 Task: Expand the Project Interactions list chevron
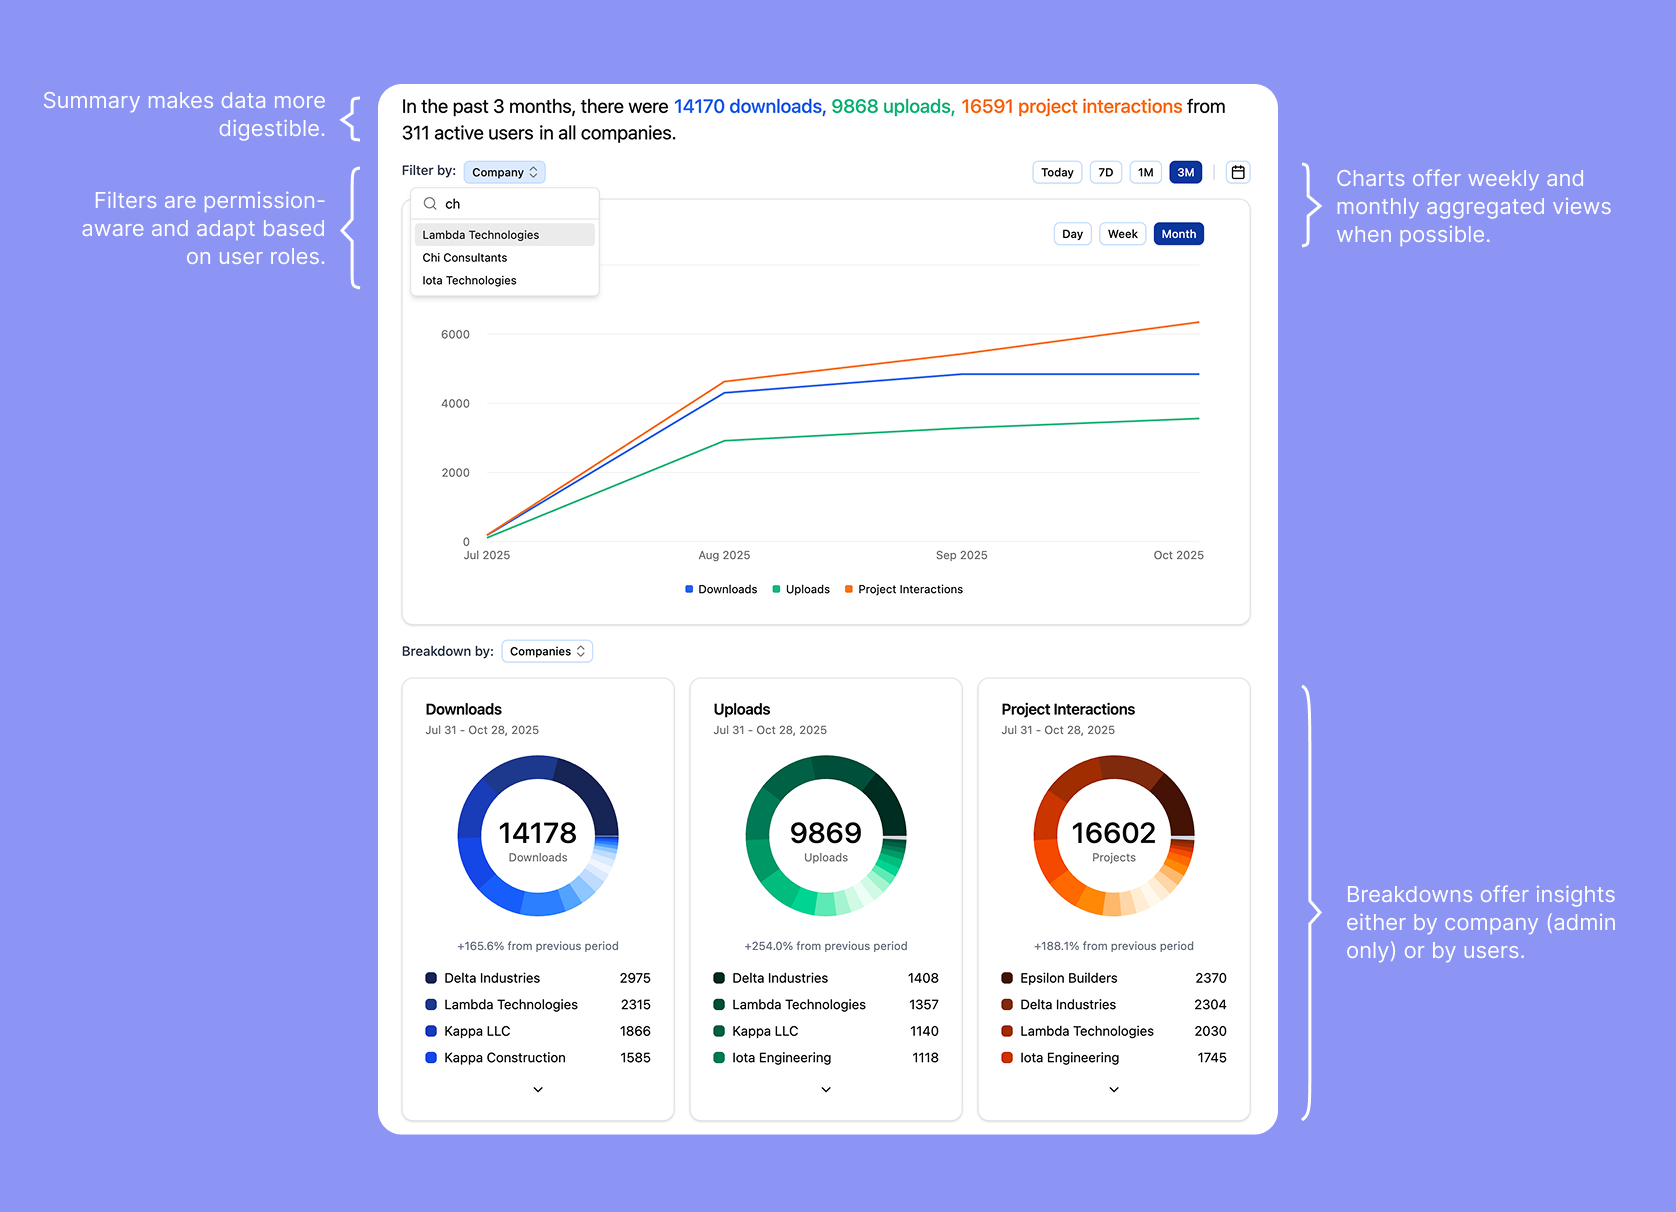coord(1114,1089)
